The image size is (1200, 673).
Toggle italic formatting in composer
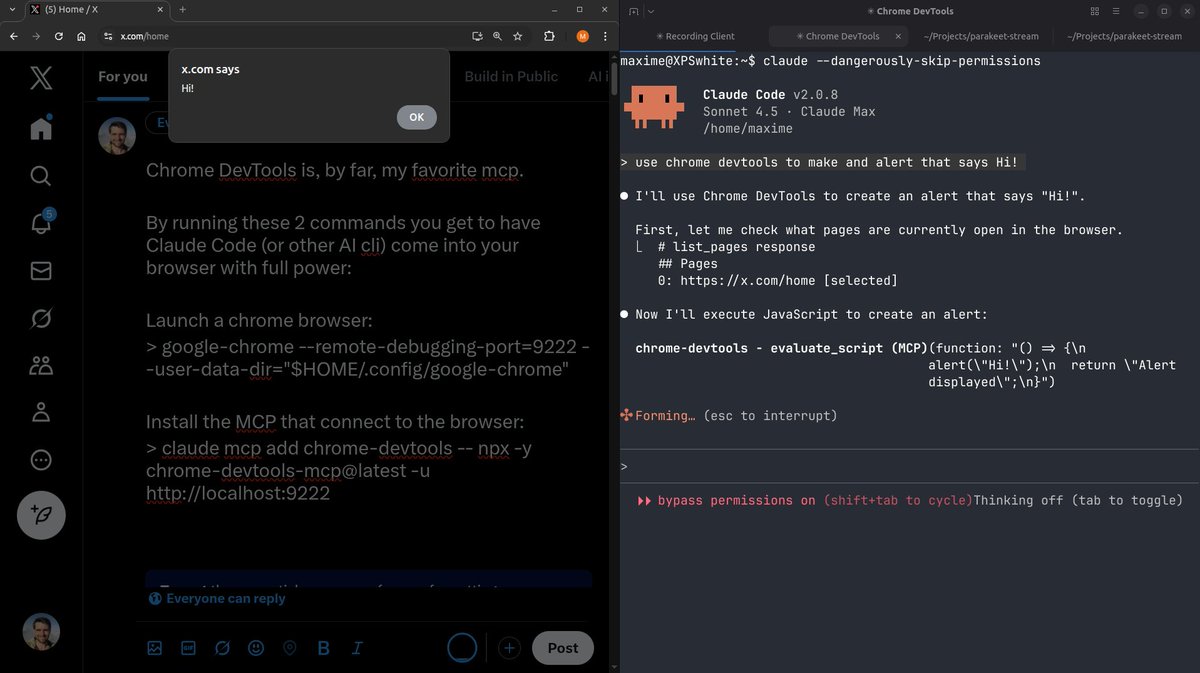click(x=357, y=648)
